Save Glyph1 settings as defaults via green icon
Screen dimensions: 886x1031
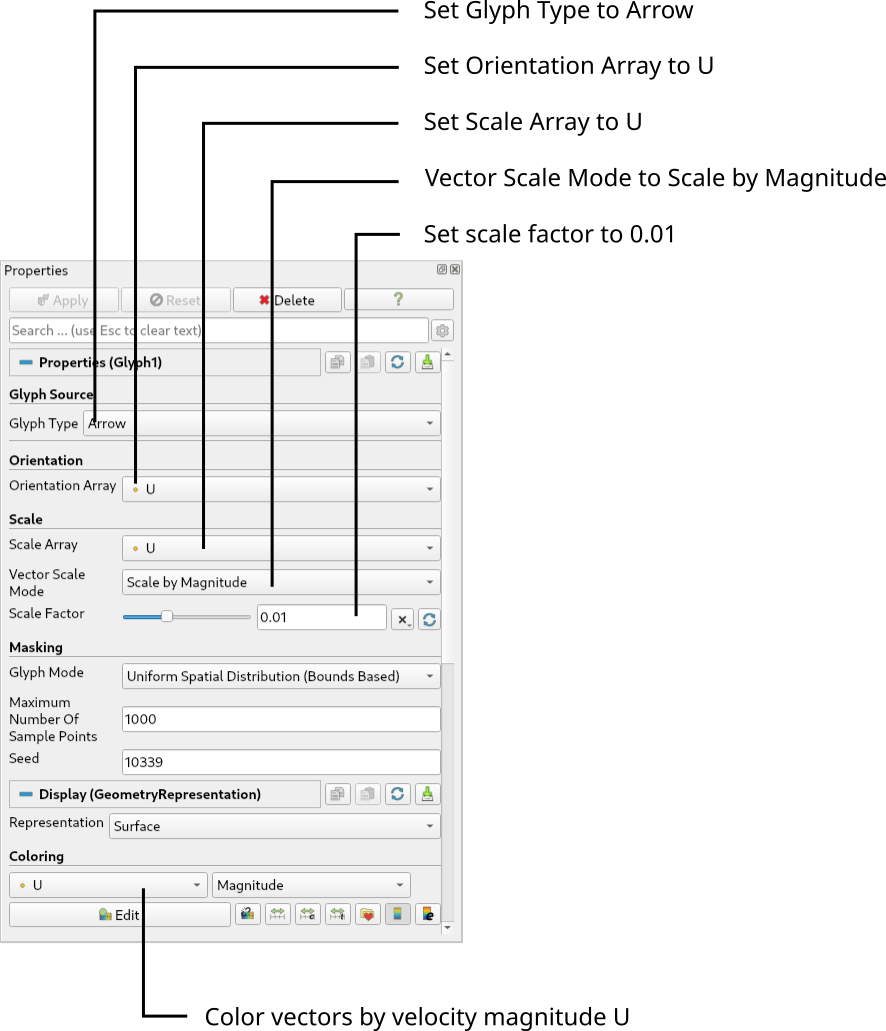coord(427,362)
